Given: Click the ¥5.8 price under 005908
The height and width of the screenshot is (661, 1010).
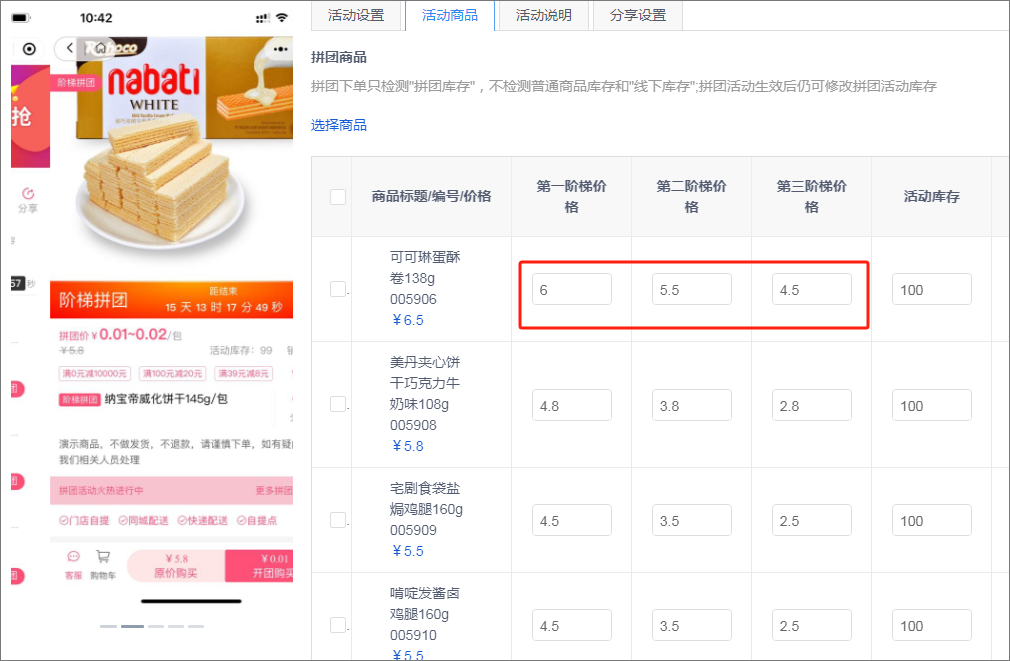Looking at the screenshot, I should (x=408, y=446).
